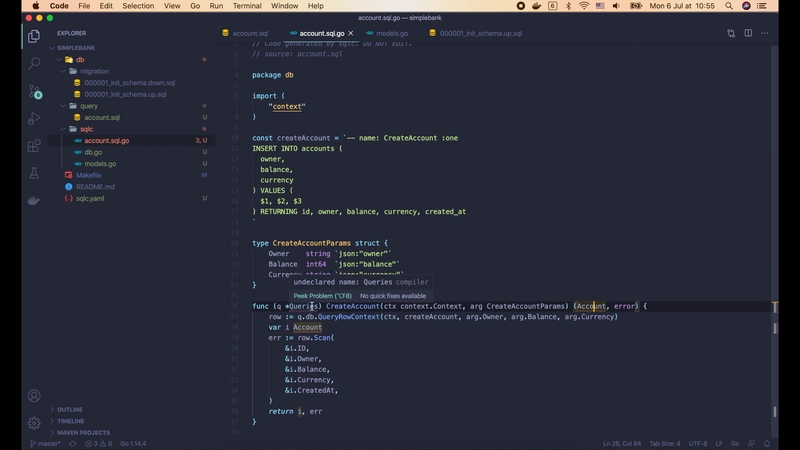Collapse the sqlc folder
This screenshot has width=800, height=450.
(86, 129)
